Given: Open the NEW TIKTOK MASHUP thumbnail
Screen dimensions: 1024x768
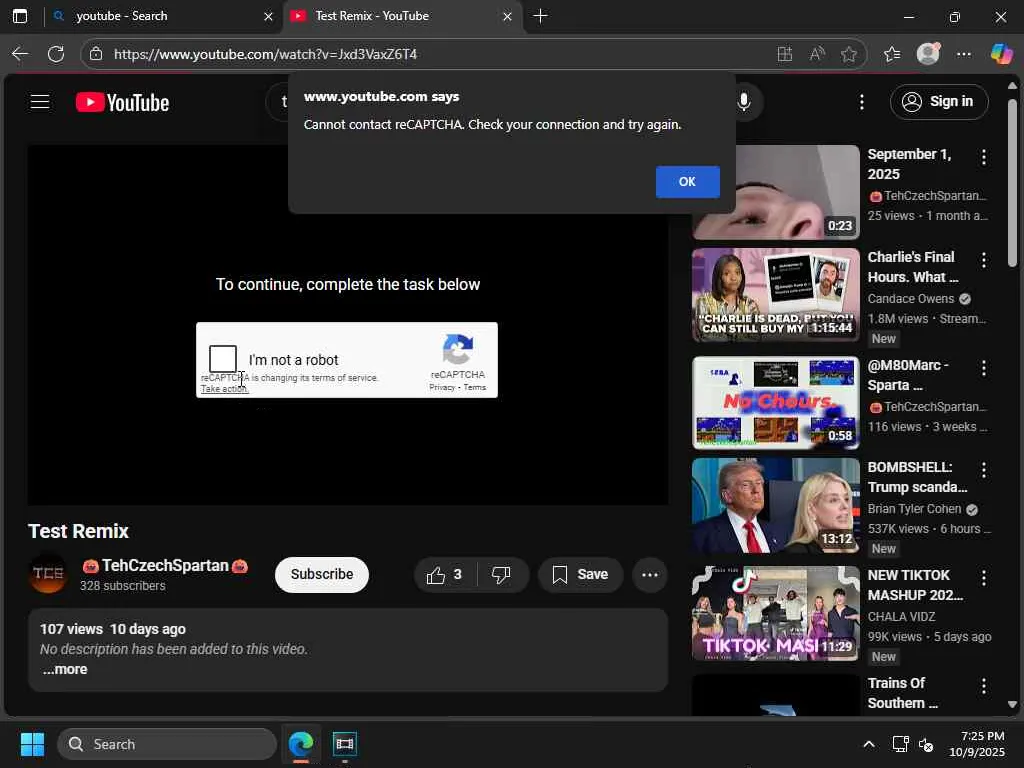Looking at the screenshot, I should click(x=776, y=613).
